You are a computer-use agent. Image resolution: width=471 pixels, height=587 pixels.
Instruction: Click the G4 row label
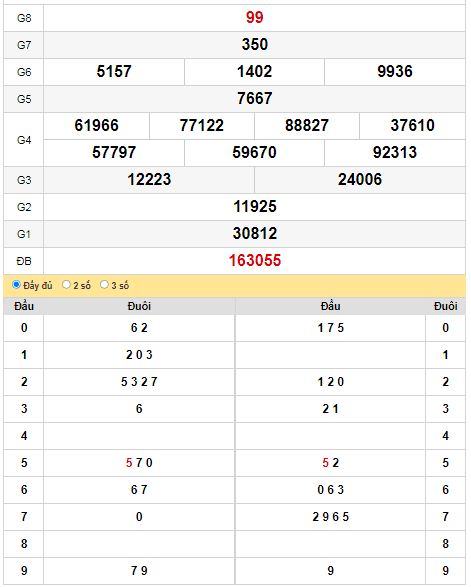[24, 140]
